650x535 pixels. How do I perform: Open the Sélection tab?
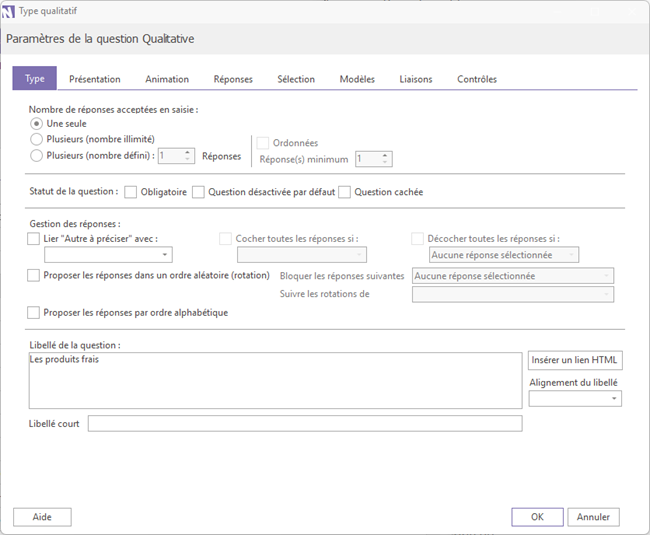(296, 79)
